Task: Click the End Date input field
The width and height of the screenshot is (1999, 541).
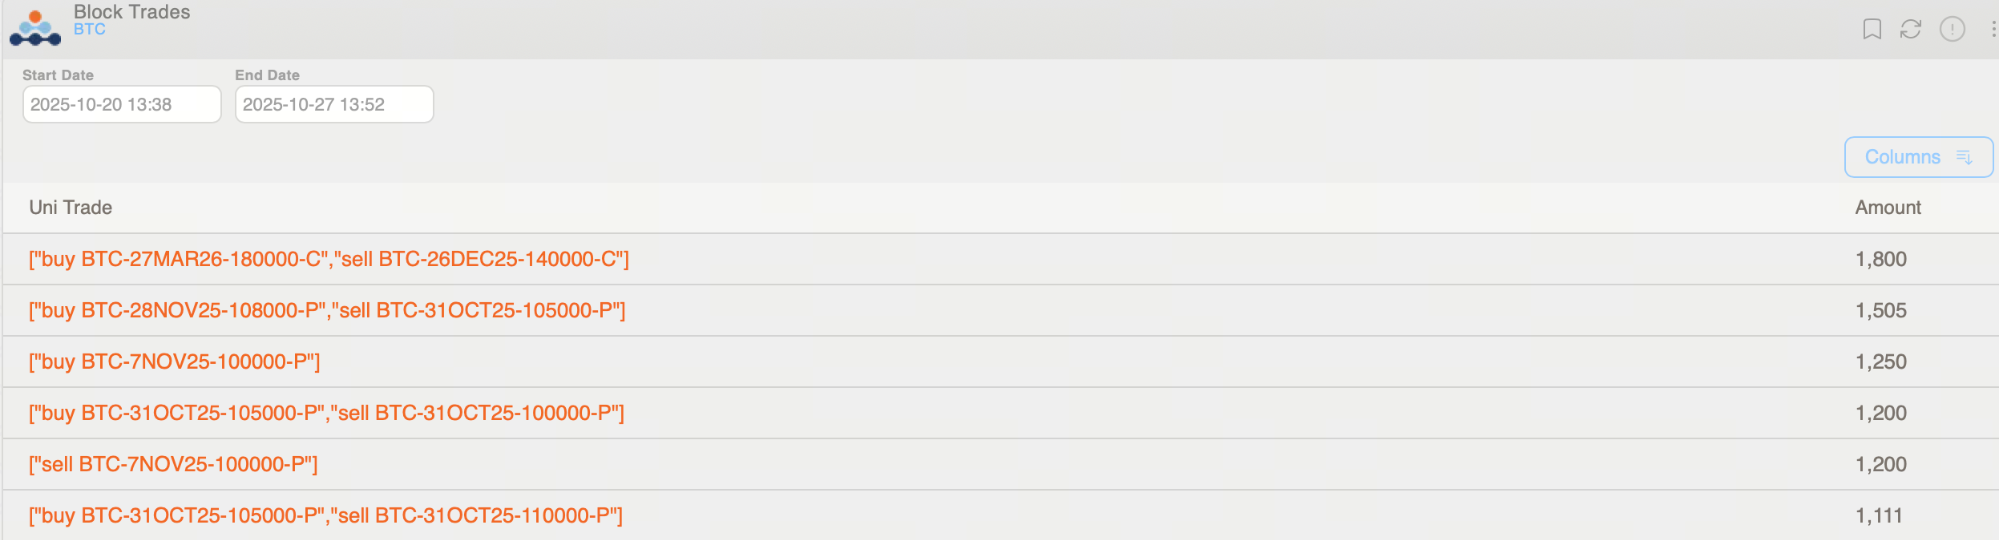Action: pyautogui.click(x=334, y=104)
